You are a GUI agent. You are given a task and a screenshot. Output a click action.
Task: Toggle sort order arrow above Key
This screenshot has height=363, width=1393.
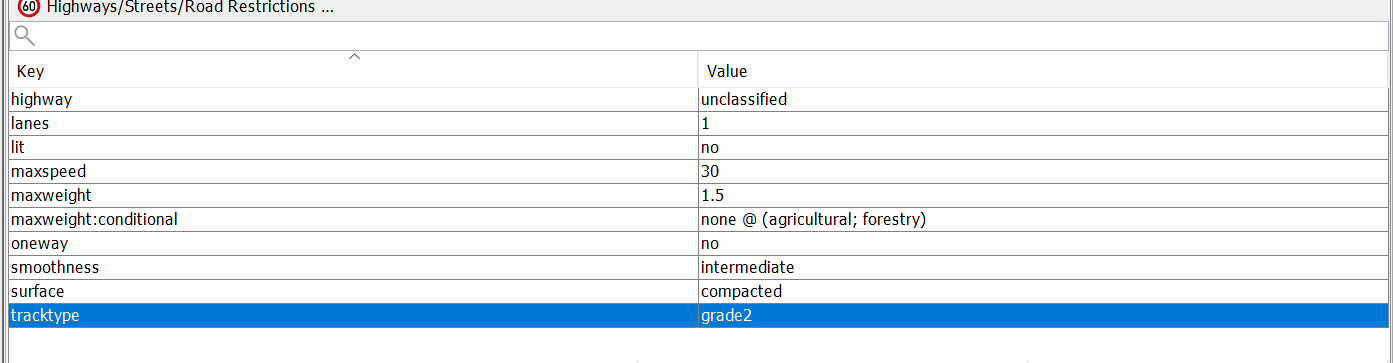pyautogui.click(x=354, y=57)
